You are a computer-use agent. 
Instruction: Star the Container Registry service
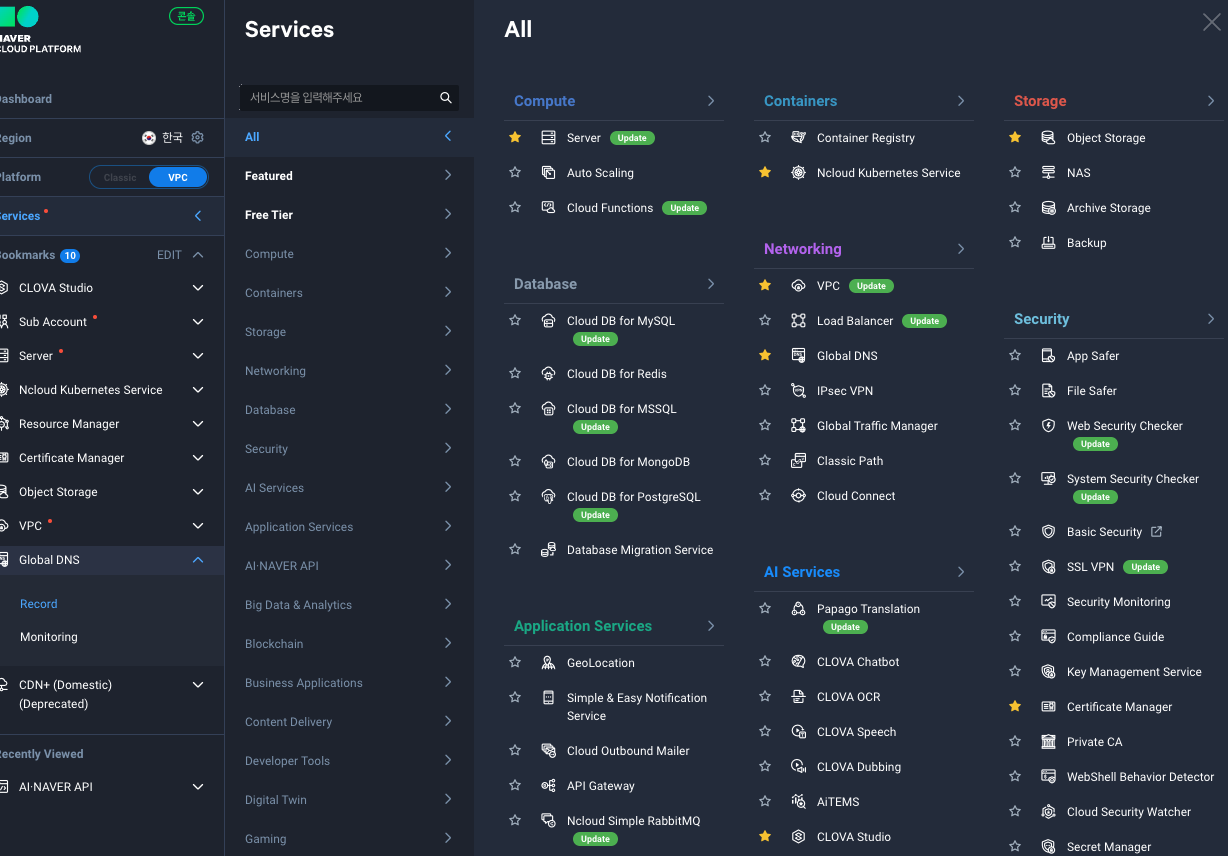(x=765, y=138)
